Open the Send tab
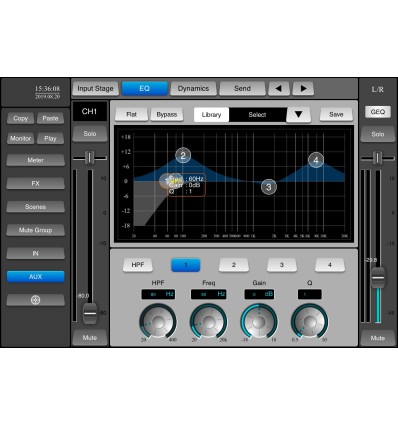The height and width of the screenshot is (425, 398). [x=242, y=89]
